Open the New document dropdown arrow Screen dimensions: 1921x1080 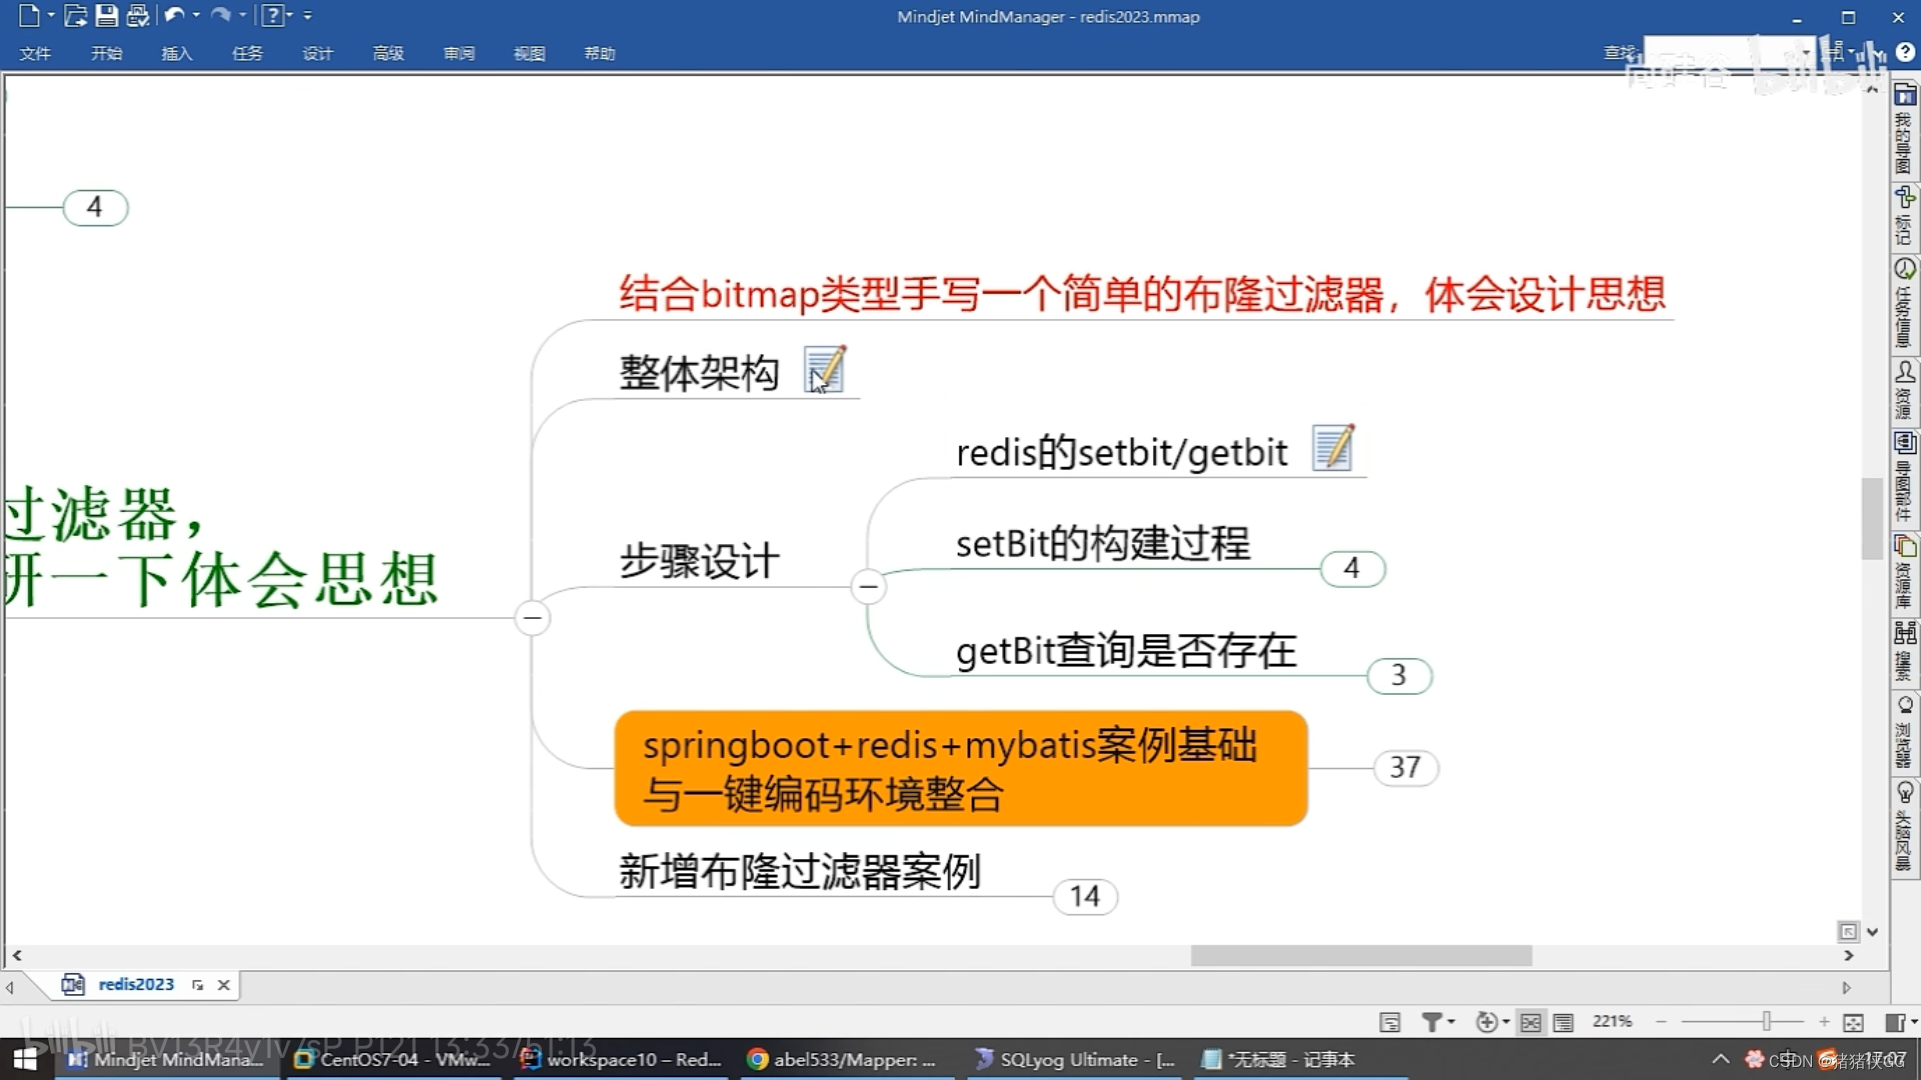pyautogui.click(x=51, y=15)
